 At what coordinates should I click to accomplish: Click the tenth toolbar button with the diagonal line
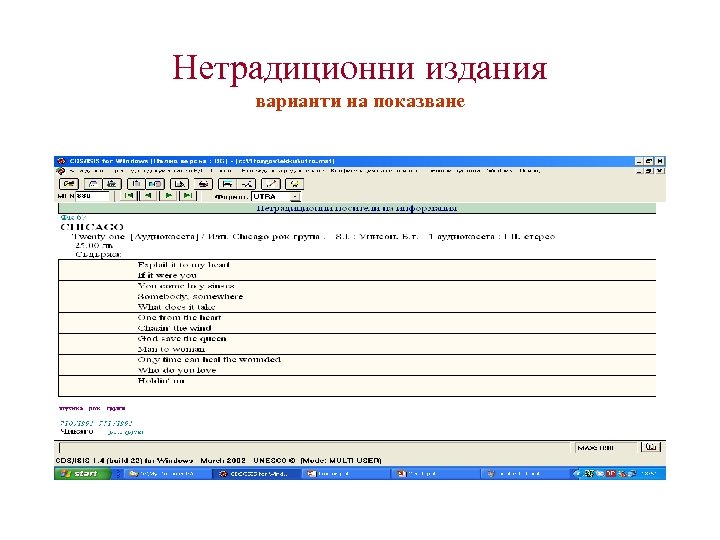click(270, 184)
